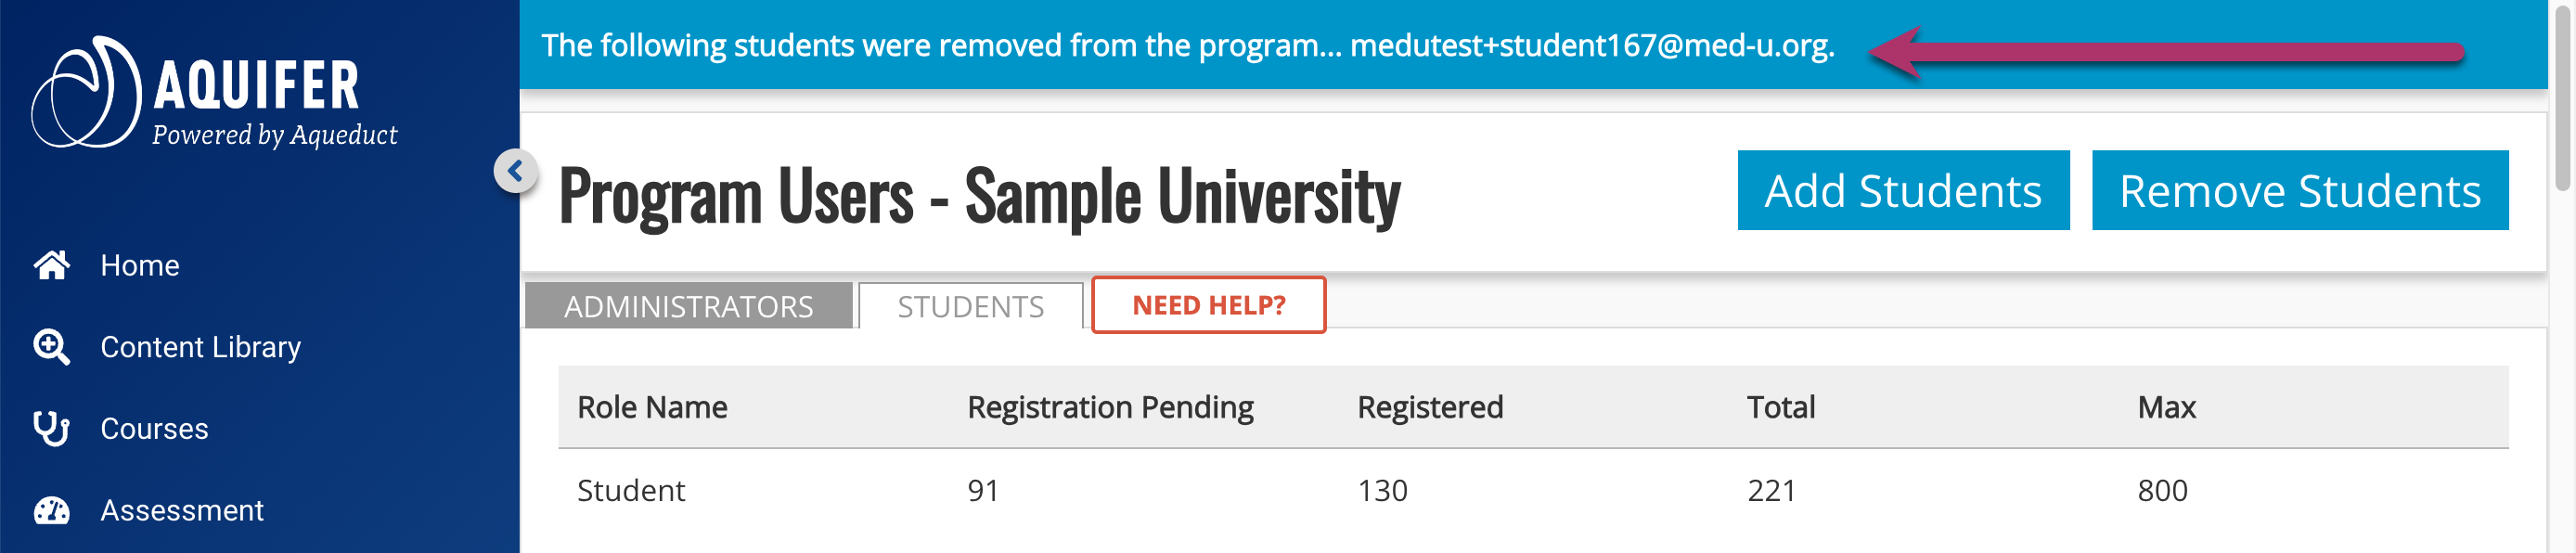Go to the Courses link
This screenshot has width=2576, height=553.
154,429
